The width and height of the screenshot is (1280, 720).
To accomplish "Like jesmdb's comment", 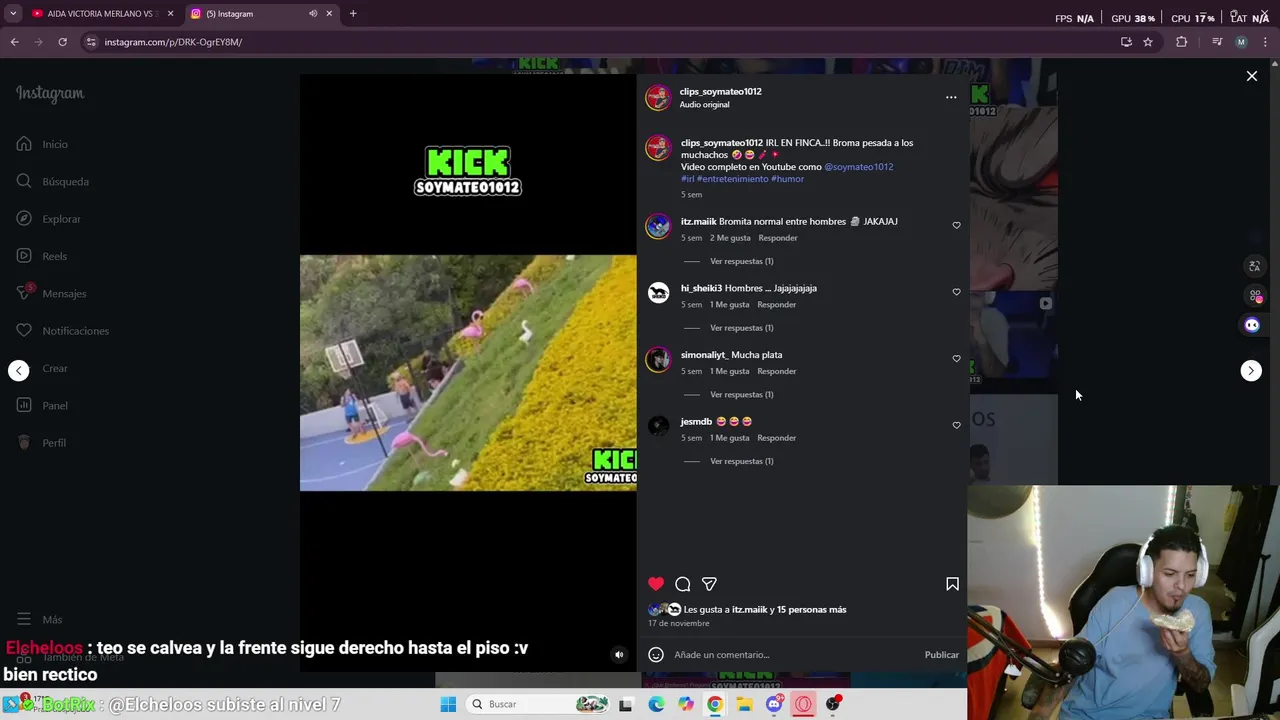I will tap(956, 425).
